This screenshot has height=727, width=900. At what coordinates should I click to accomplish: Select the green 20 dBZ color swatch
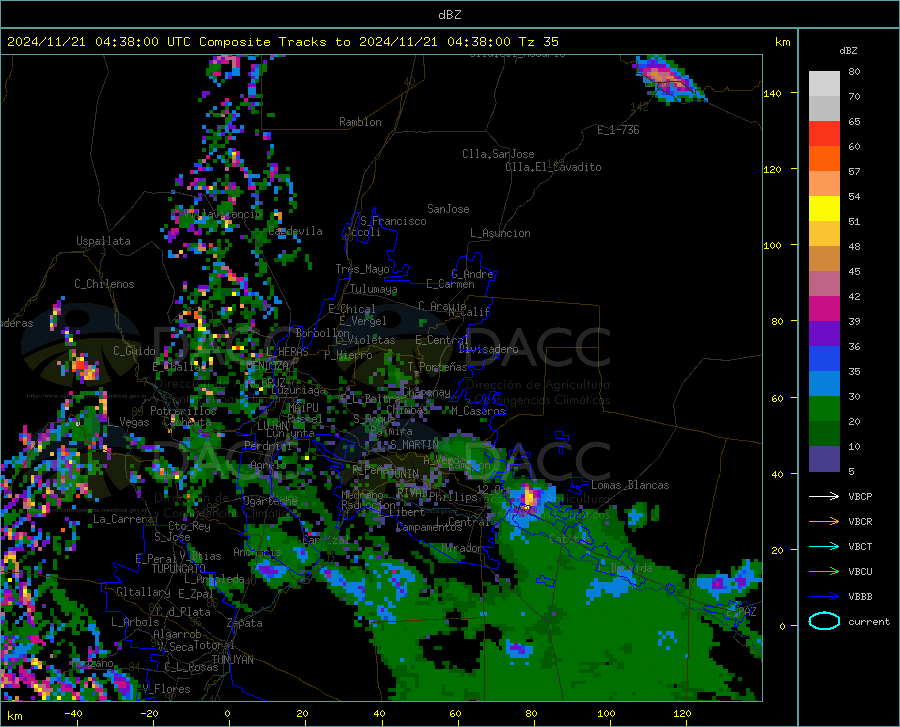pos(824,409)
